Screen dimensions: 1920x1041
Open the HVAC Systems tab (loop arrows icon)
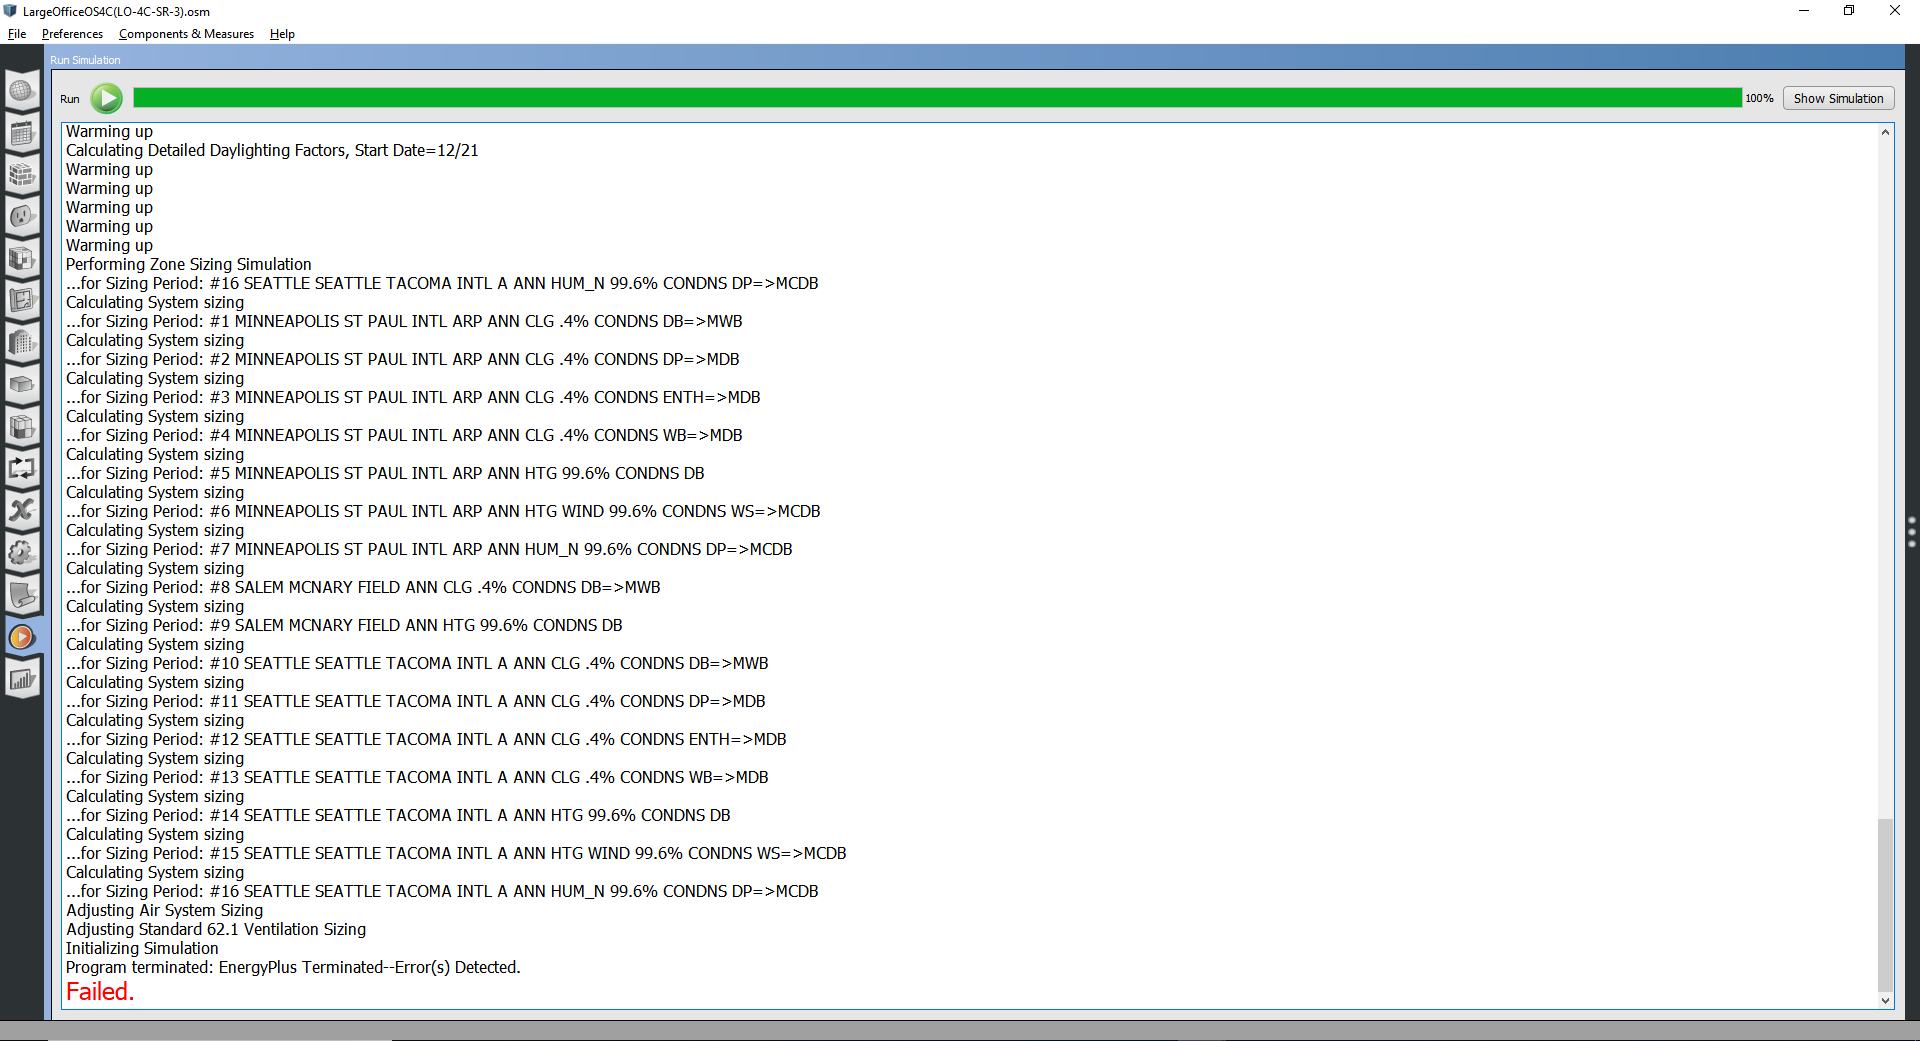22,469
